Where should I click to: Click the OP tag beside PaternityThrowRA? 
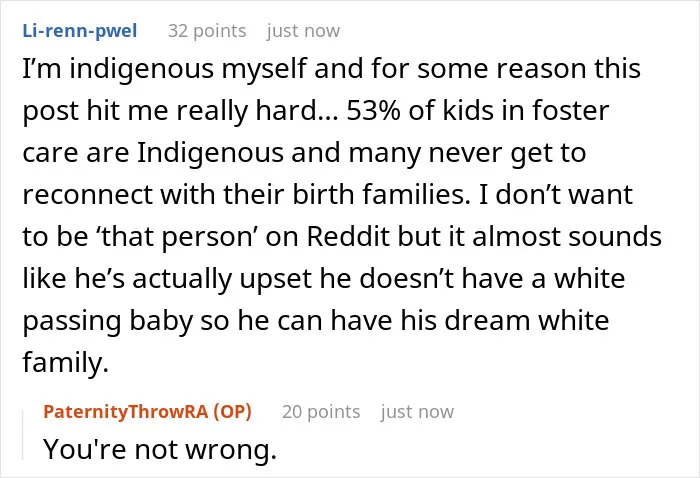click(x=232, y=411)
